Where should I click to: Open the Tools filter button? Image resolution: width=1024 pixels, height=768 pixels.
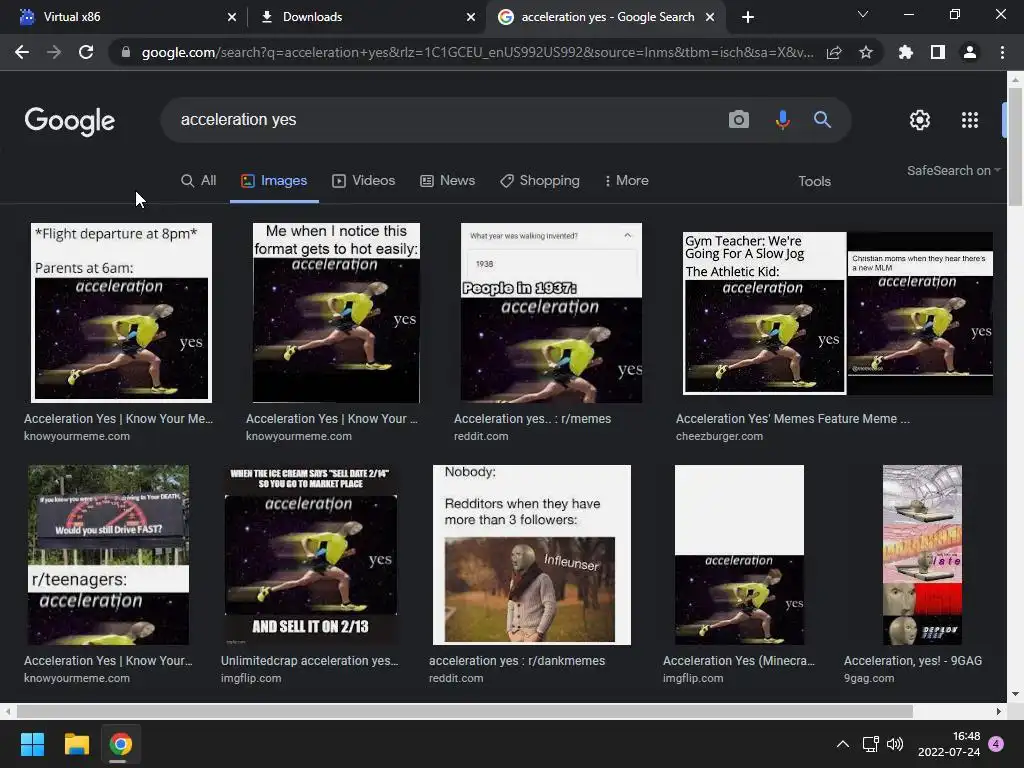pyautogui.click(x=814, y=181)
